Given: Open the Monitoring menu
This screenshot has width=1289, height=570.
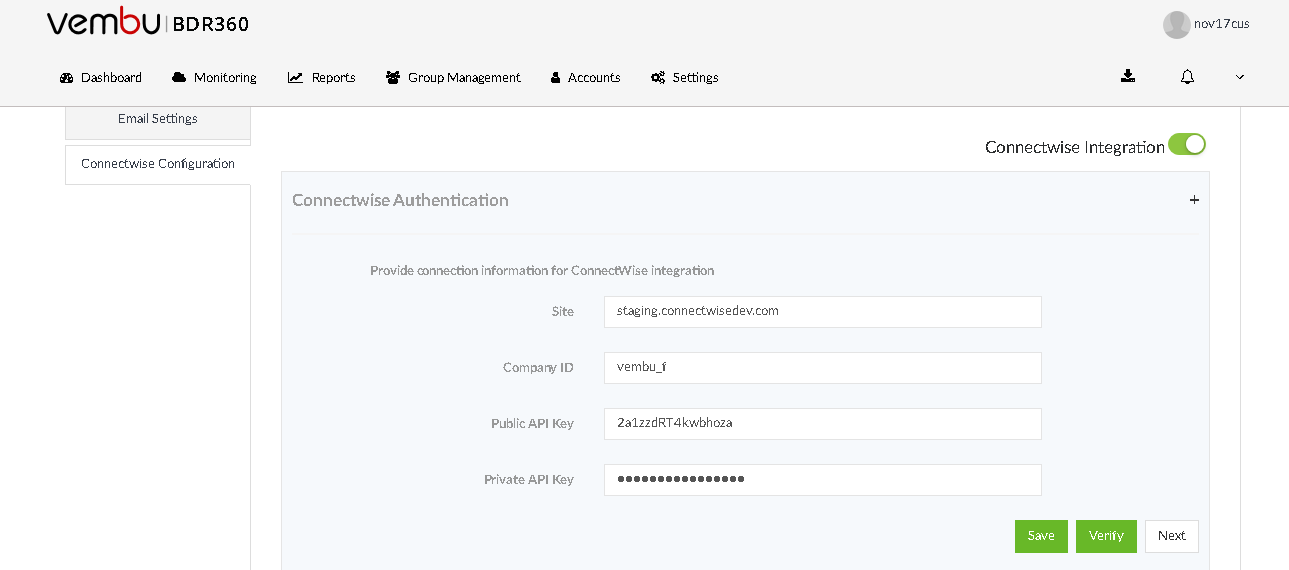Looking at the screenshot, I should tap(214, 77).
